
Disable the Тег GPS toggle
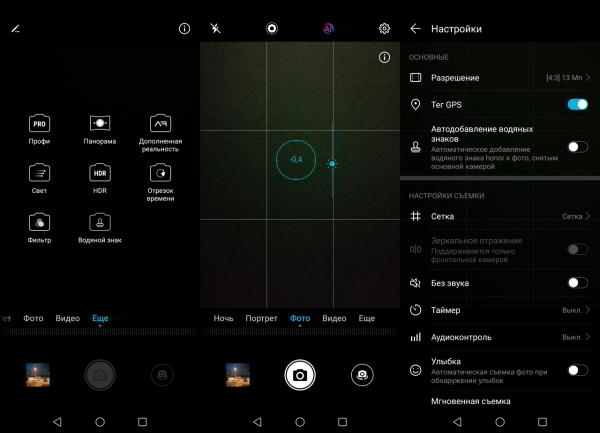pos(577,104)
